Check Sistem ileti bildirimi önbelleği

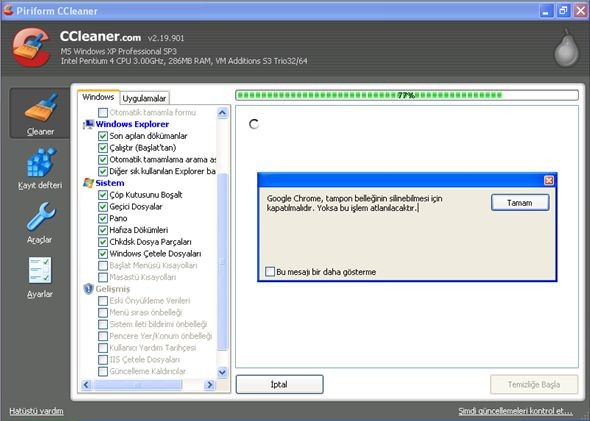[x=102, y=324]
